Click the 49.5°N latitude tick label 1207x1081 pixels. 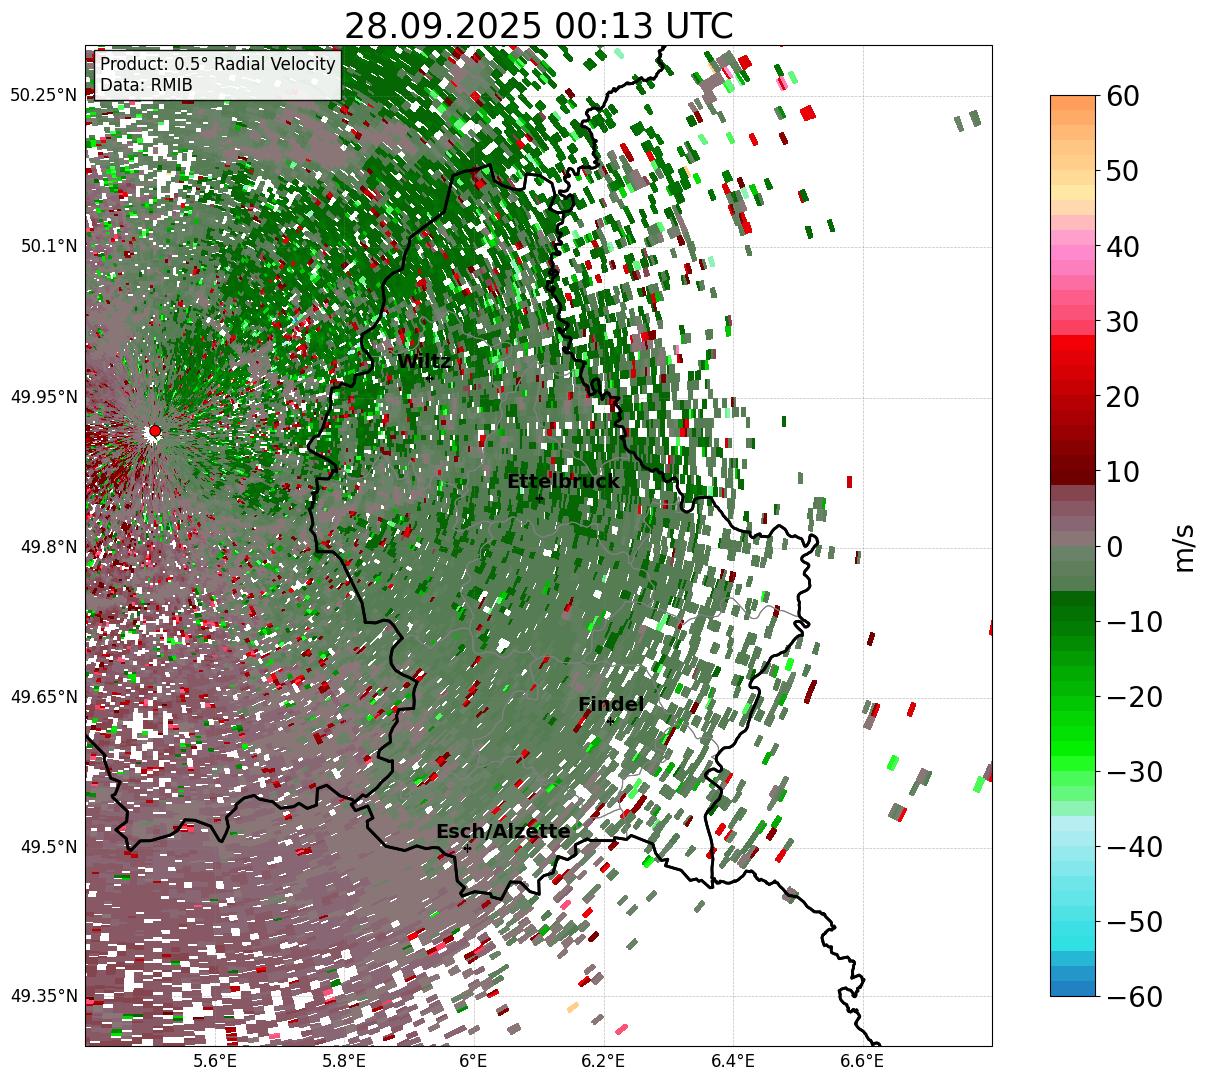[48, 847]
